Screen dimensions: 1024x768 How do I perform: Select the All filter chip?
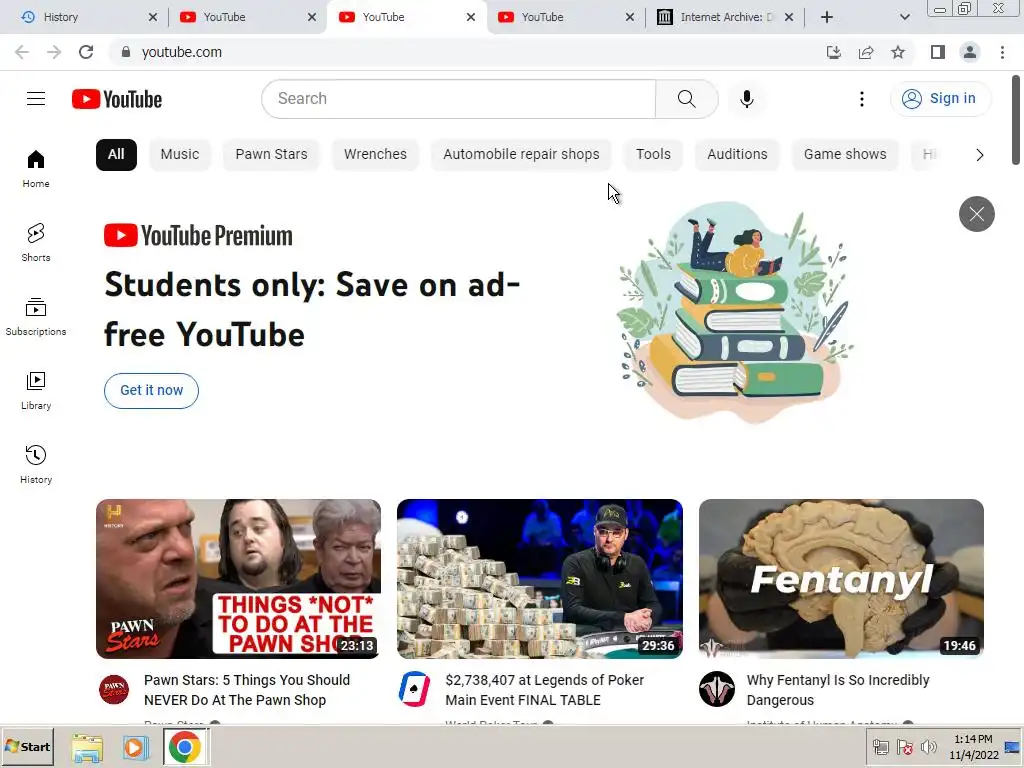(116, 155)
